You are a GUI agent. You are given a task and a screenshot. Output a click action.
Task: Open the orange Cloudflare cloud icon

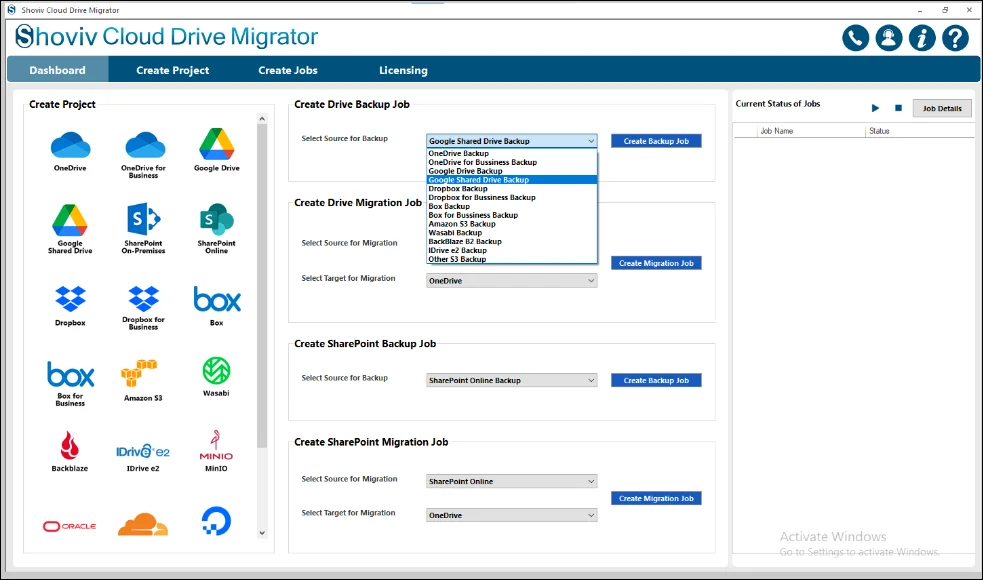point(143,524)
